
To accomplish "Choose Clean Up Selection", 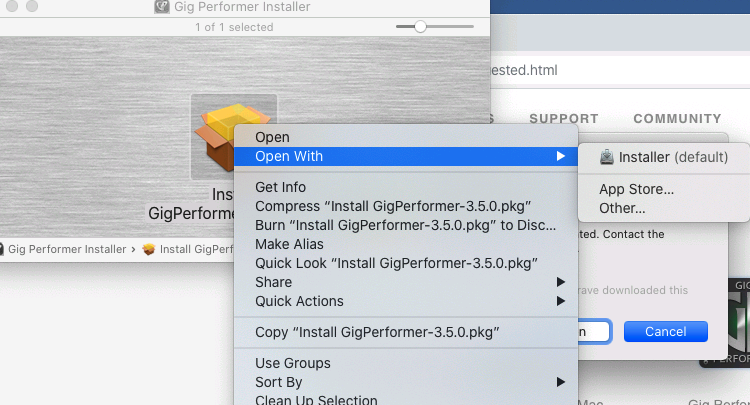I will (x=406, y=399).
